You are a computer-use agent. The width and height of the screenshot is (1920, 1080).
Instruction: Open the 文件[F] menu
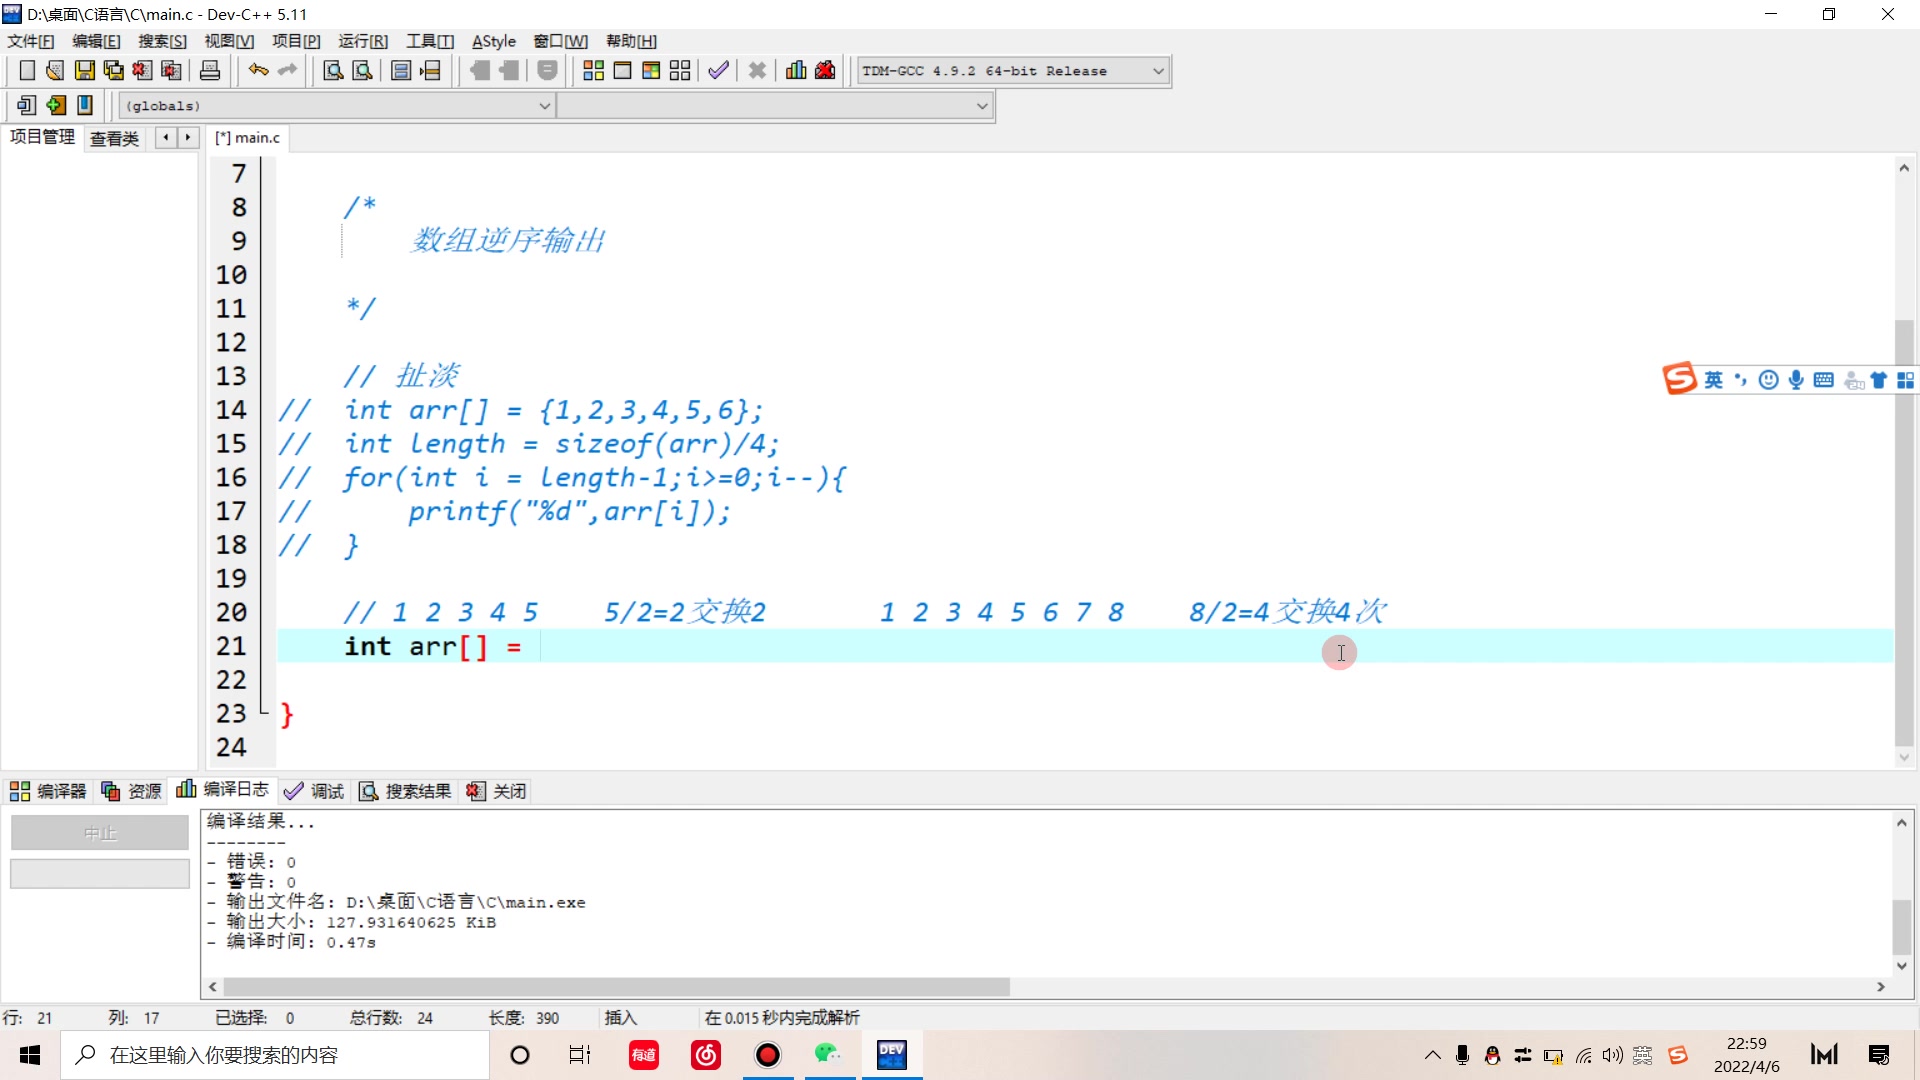click(31, 41)
